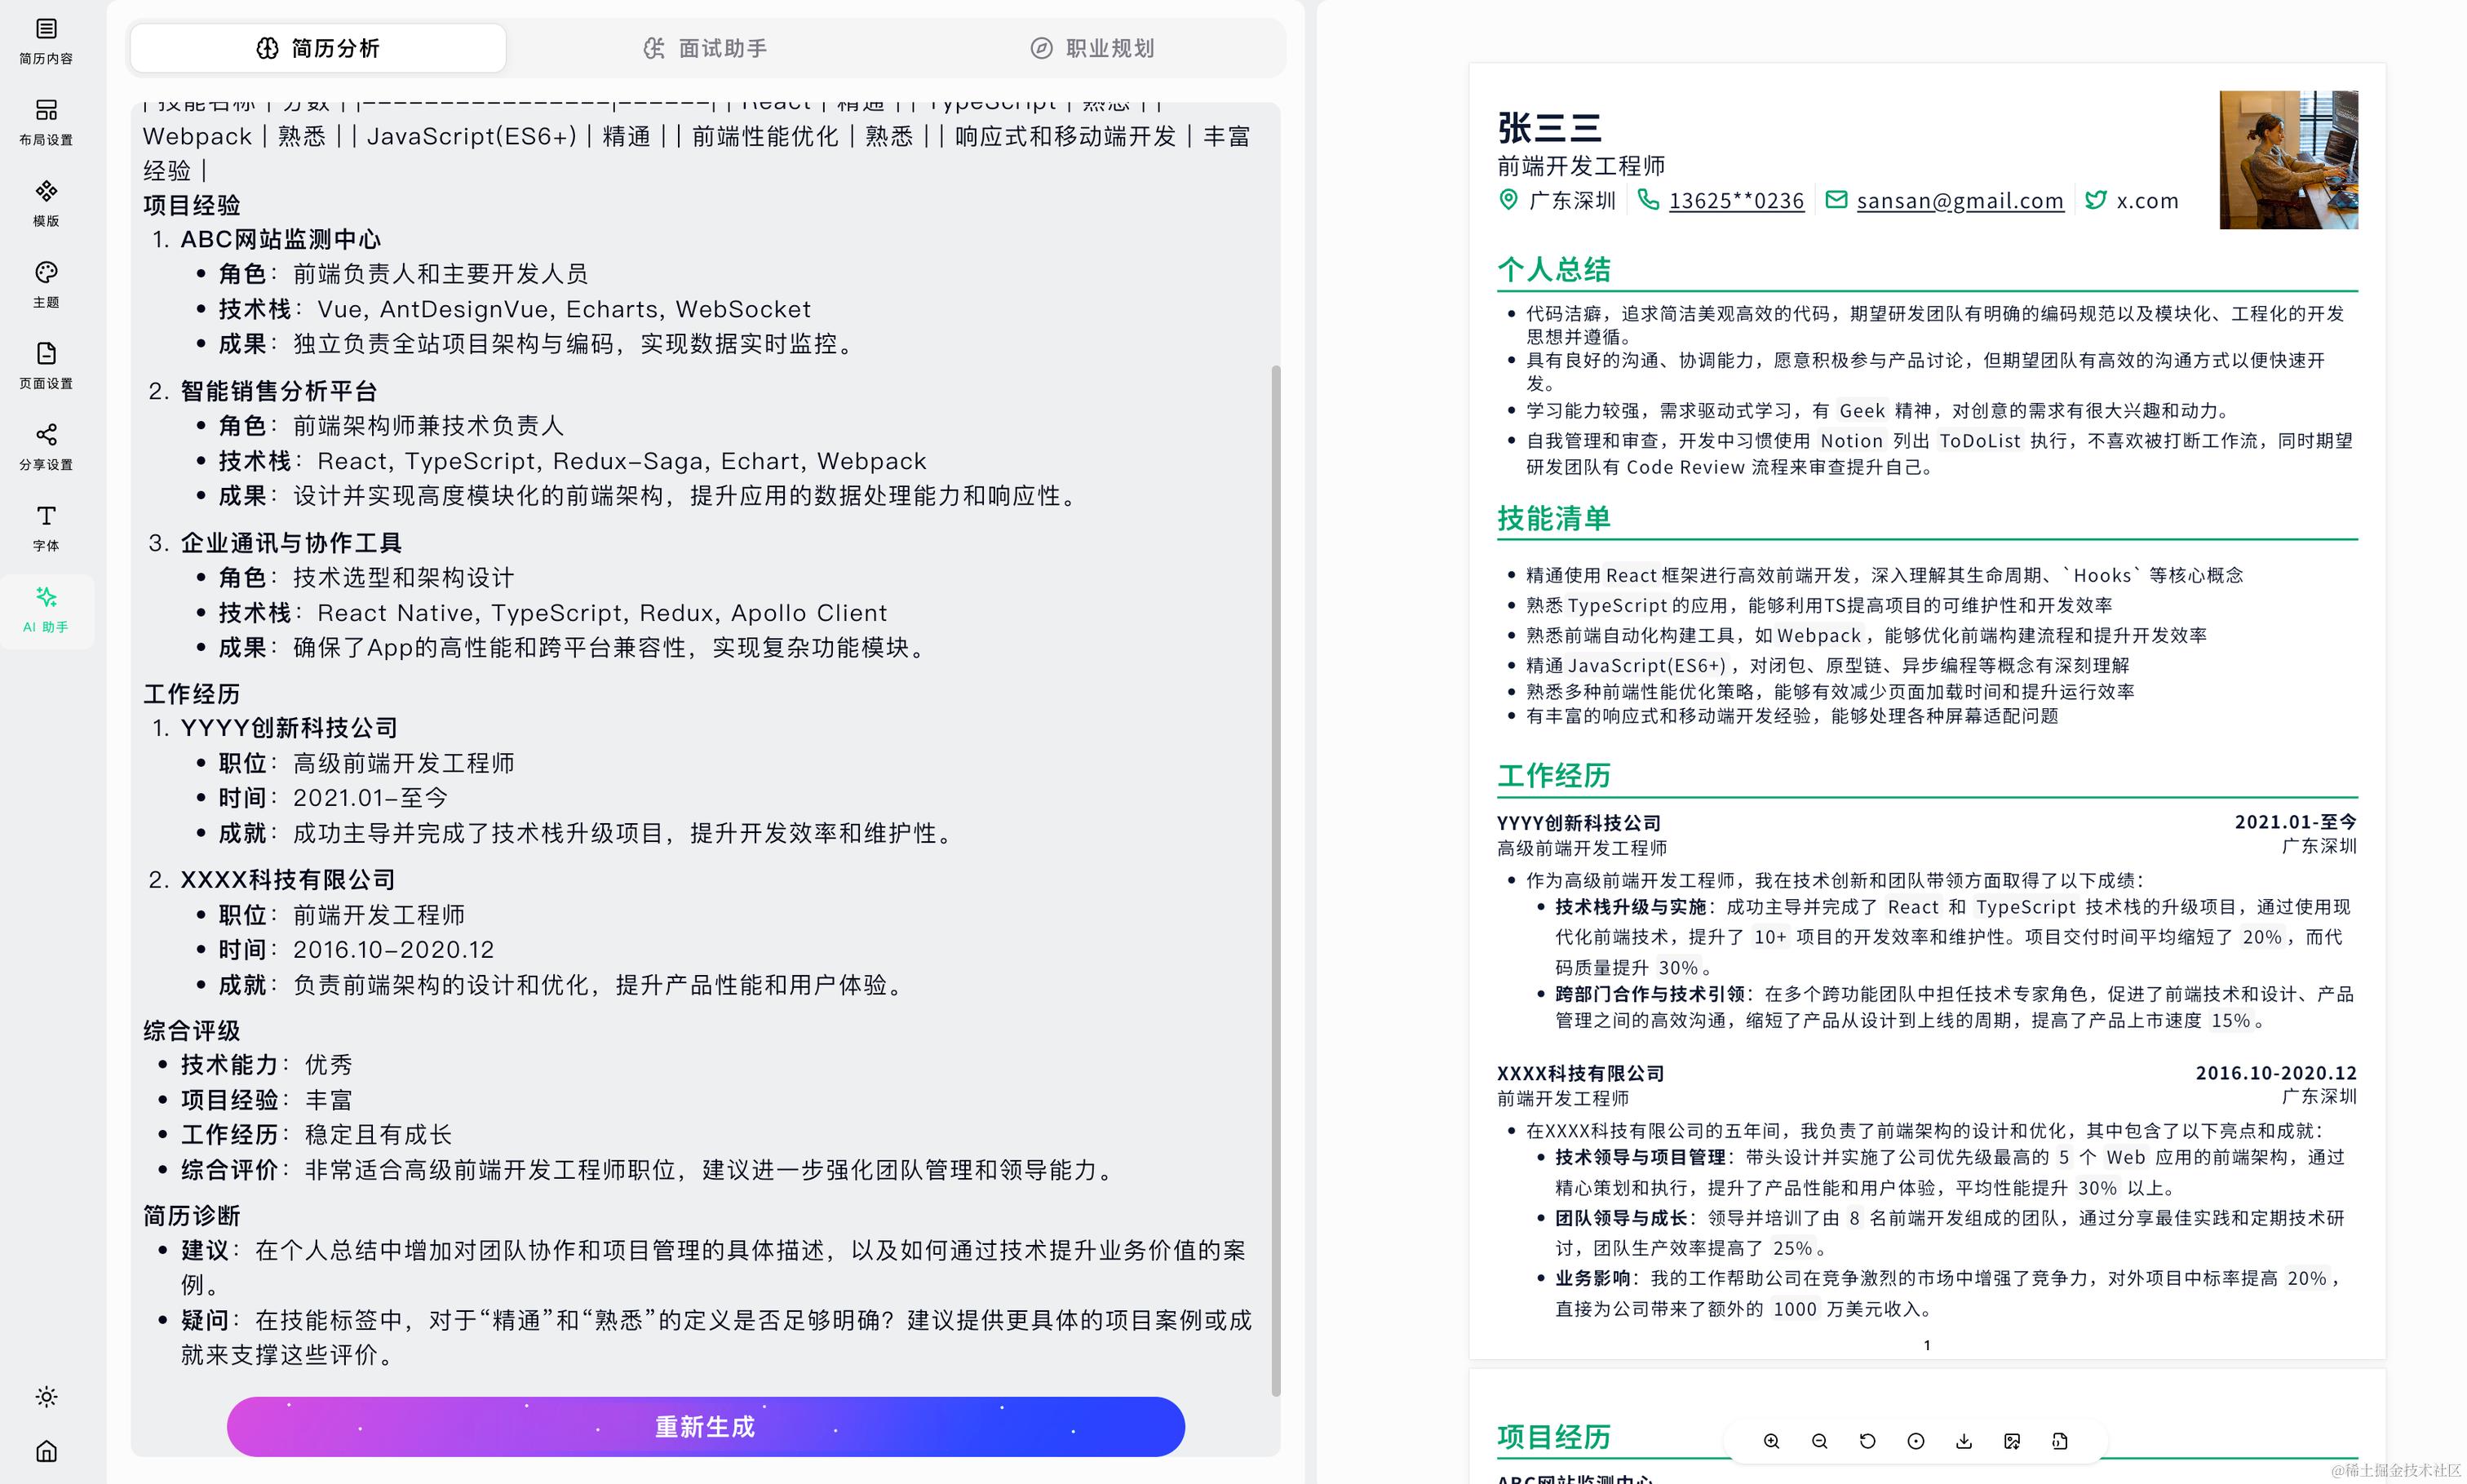Open 布局设置 in the sidebar

click(x=46, y=121)
